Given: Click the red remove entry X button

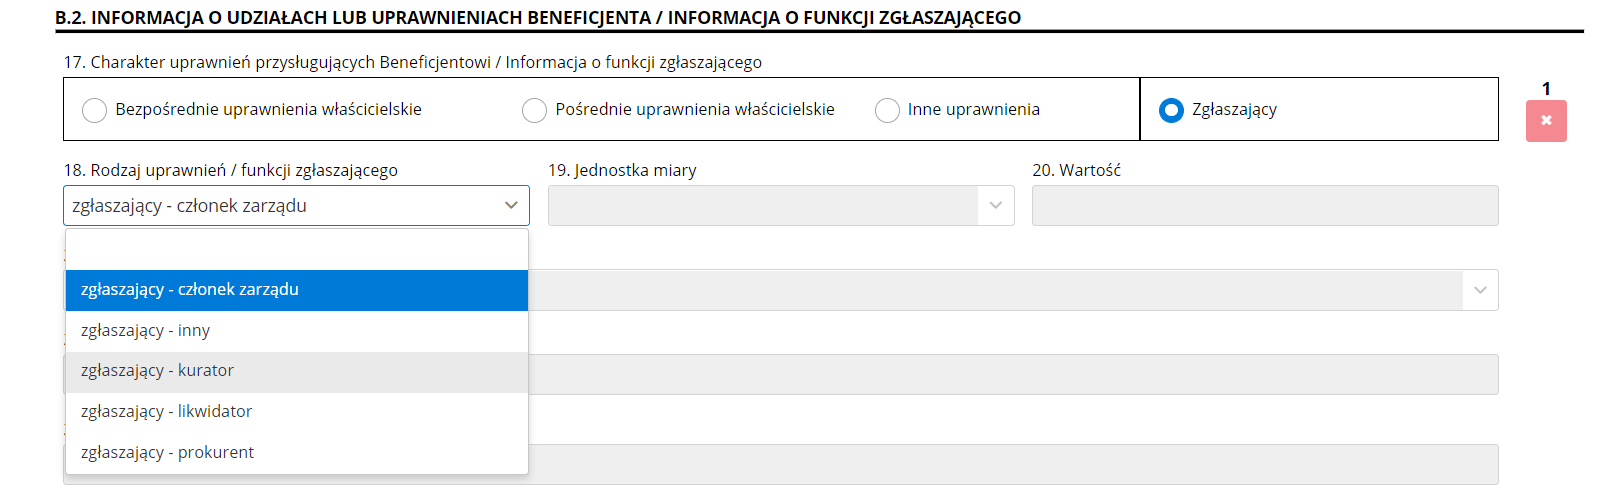Looking at the screenshot, I should pos(1545,121).
